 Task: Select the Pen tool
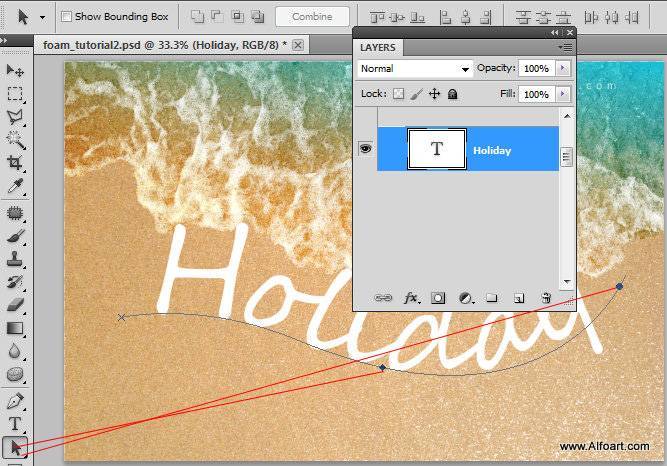pyautogui.click(x=15, y=401)
